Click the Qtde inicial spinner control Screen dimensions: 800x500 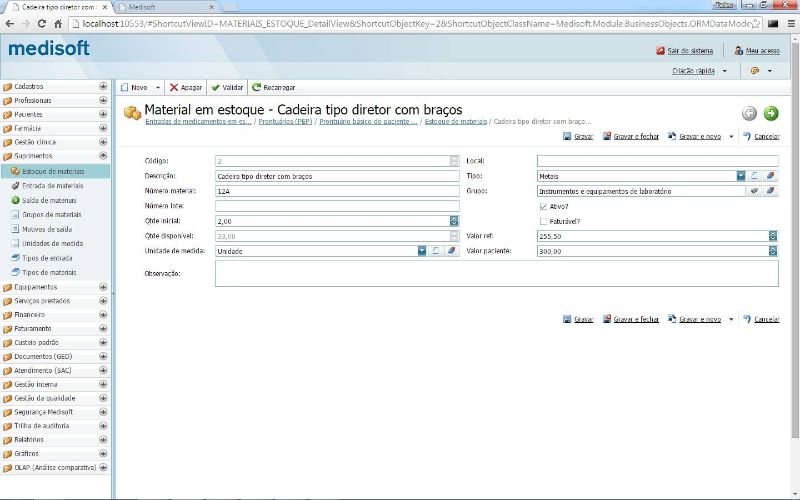click(454, 221)
